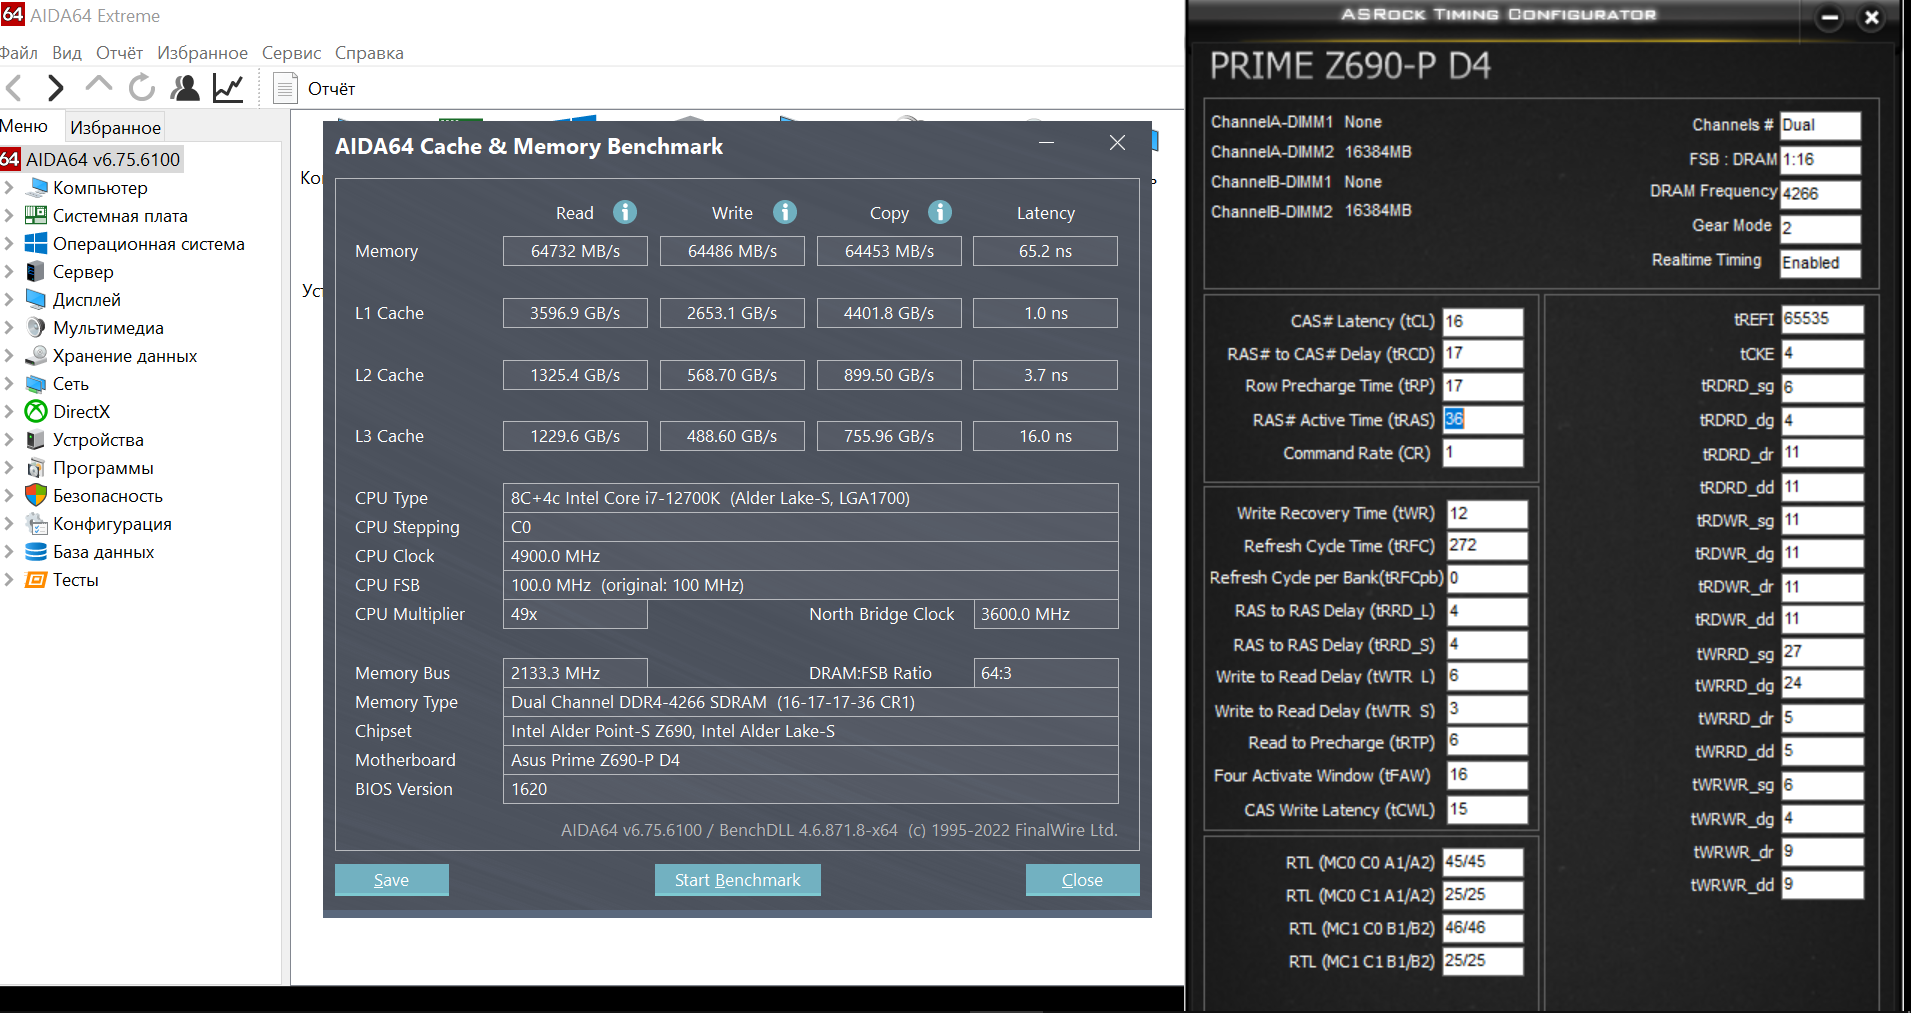Expand the Хранение данных node
The height and width of the screenshot is (1013, 1911).
point(8,355)
